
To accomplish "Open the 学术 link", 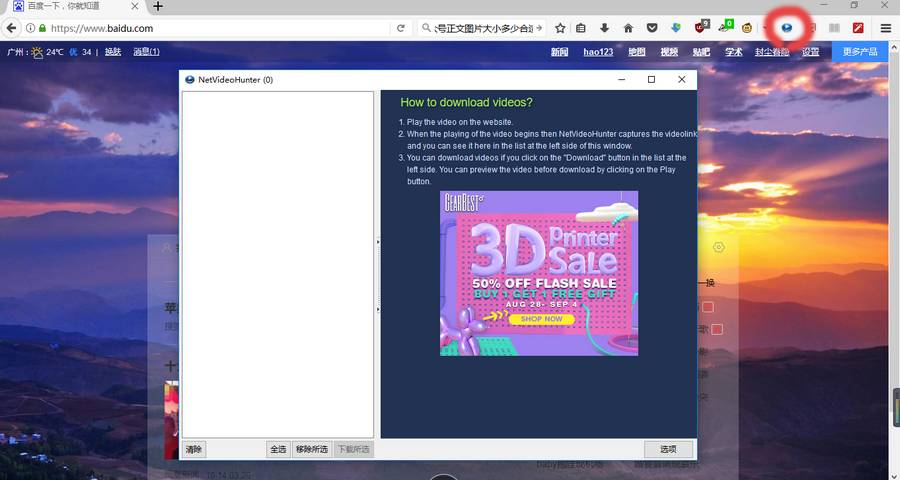I will (734, 52).
